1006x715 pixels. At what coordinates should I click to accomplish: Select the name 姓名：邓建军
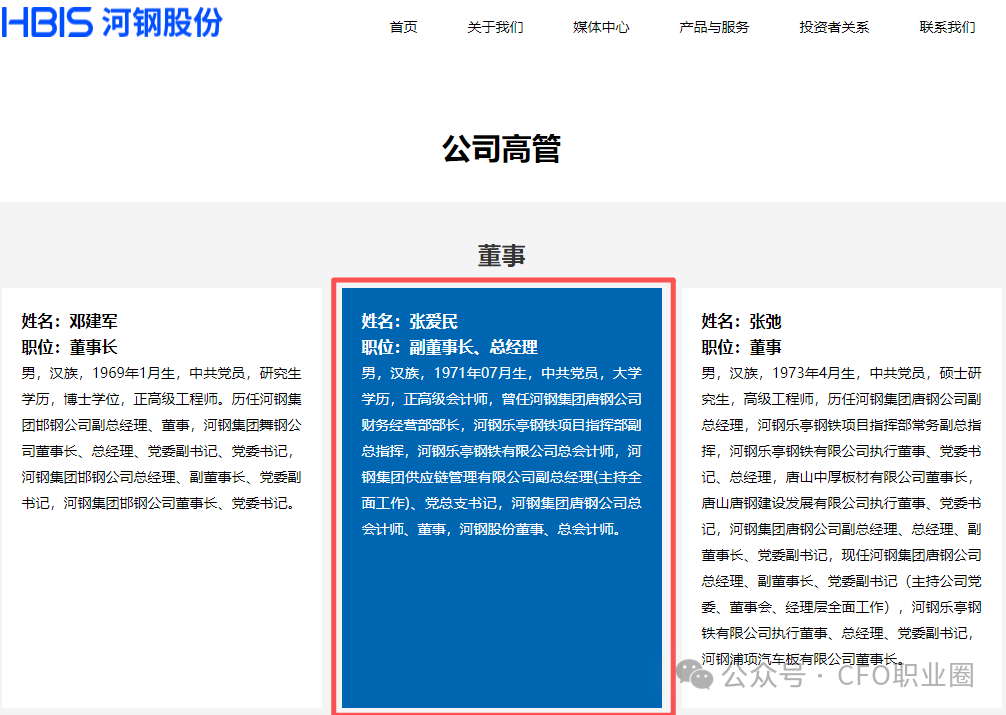coord(69,321)
